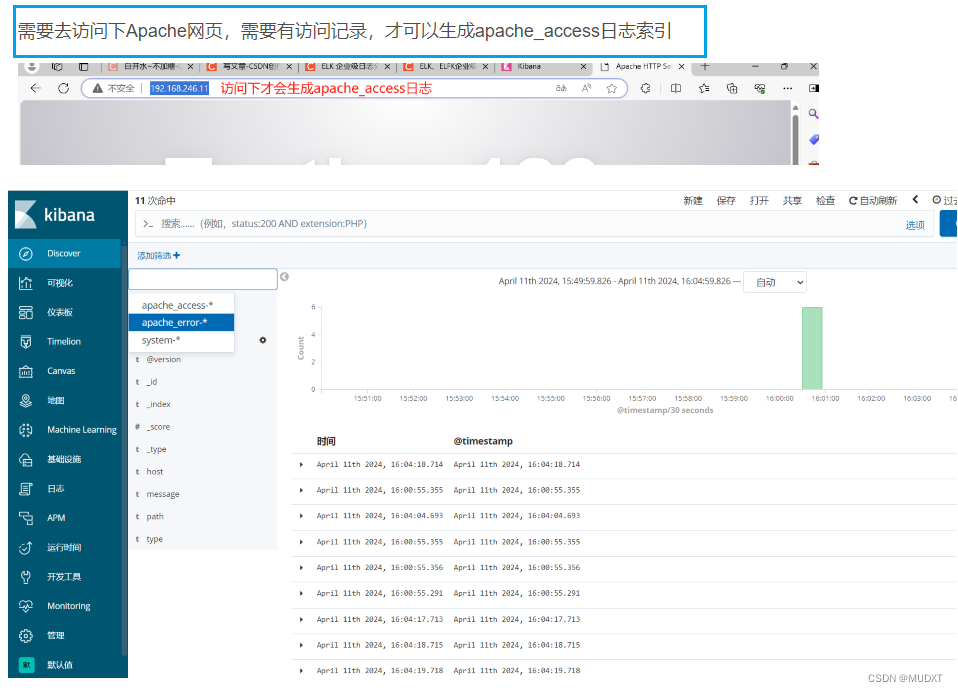Screen dimensions: 958x692
Task: Click the _index field
Action: tap(158, 404)
